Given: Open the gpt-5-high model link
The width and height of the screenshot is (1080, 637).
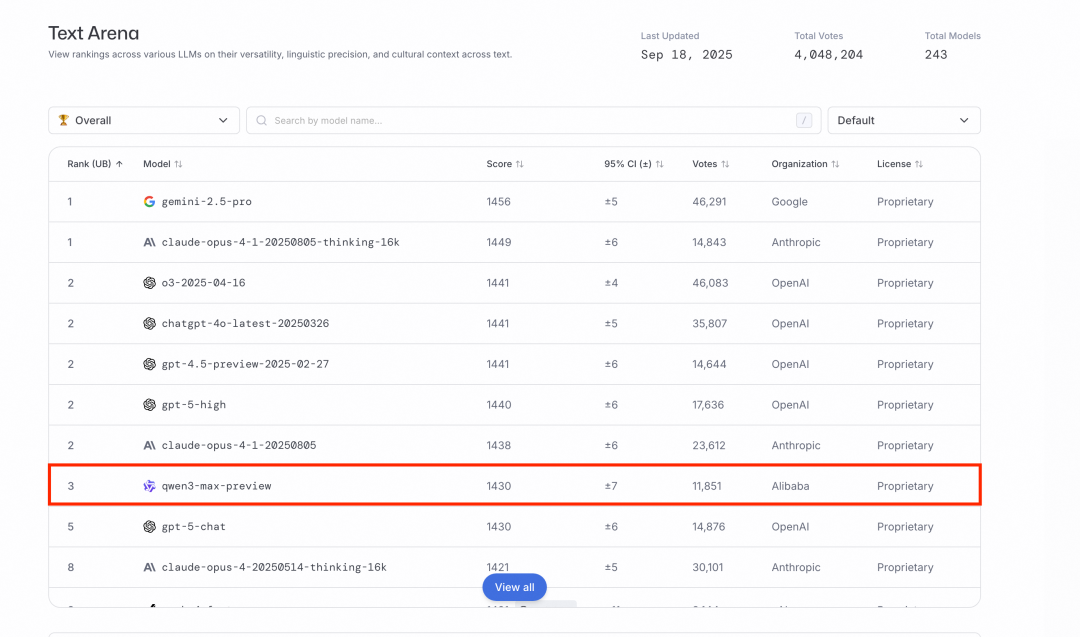Looking at the screenshot, I should (x=193, y=405).
